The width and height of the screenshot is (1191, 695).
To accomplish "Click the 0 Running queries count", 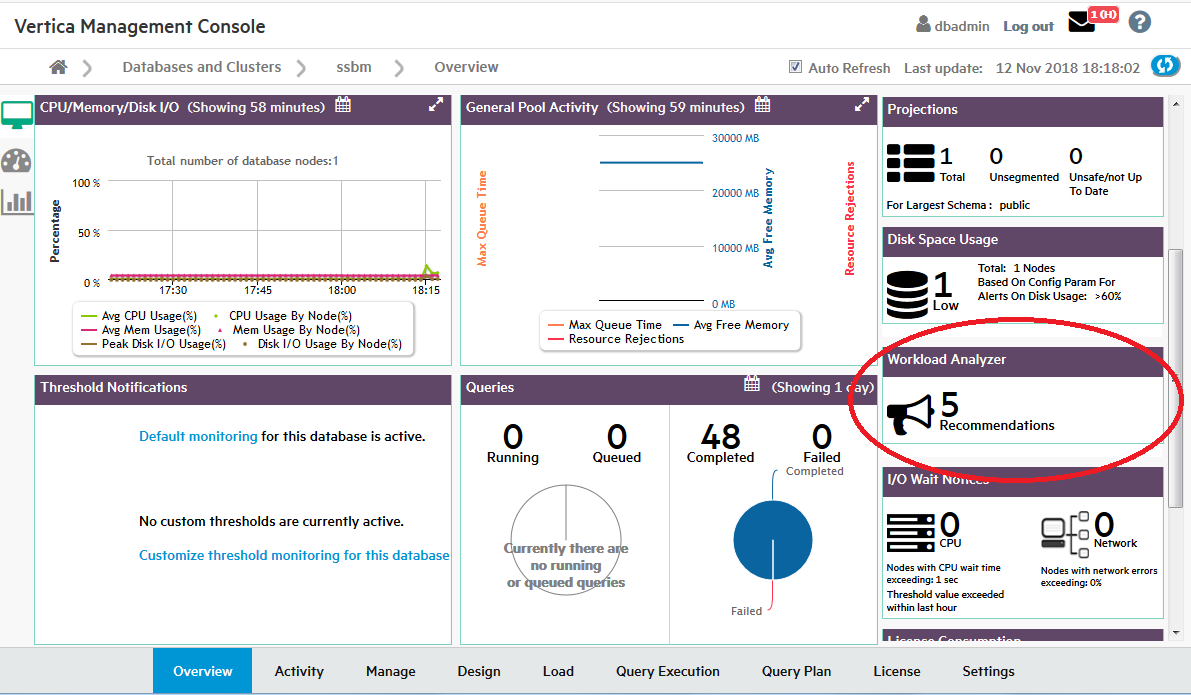I will [x=513, y=437].
